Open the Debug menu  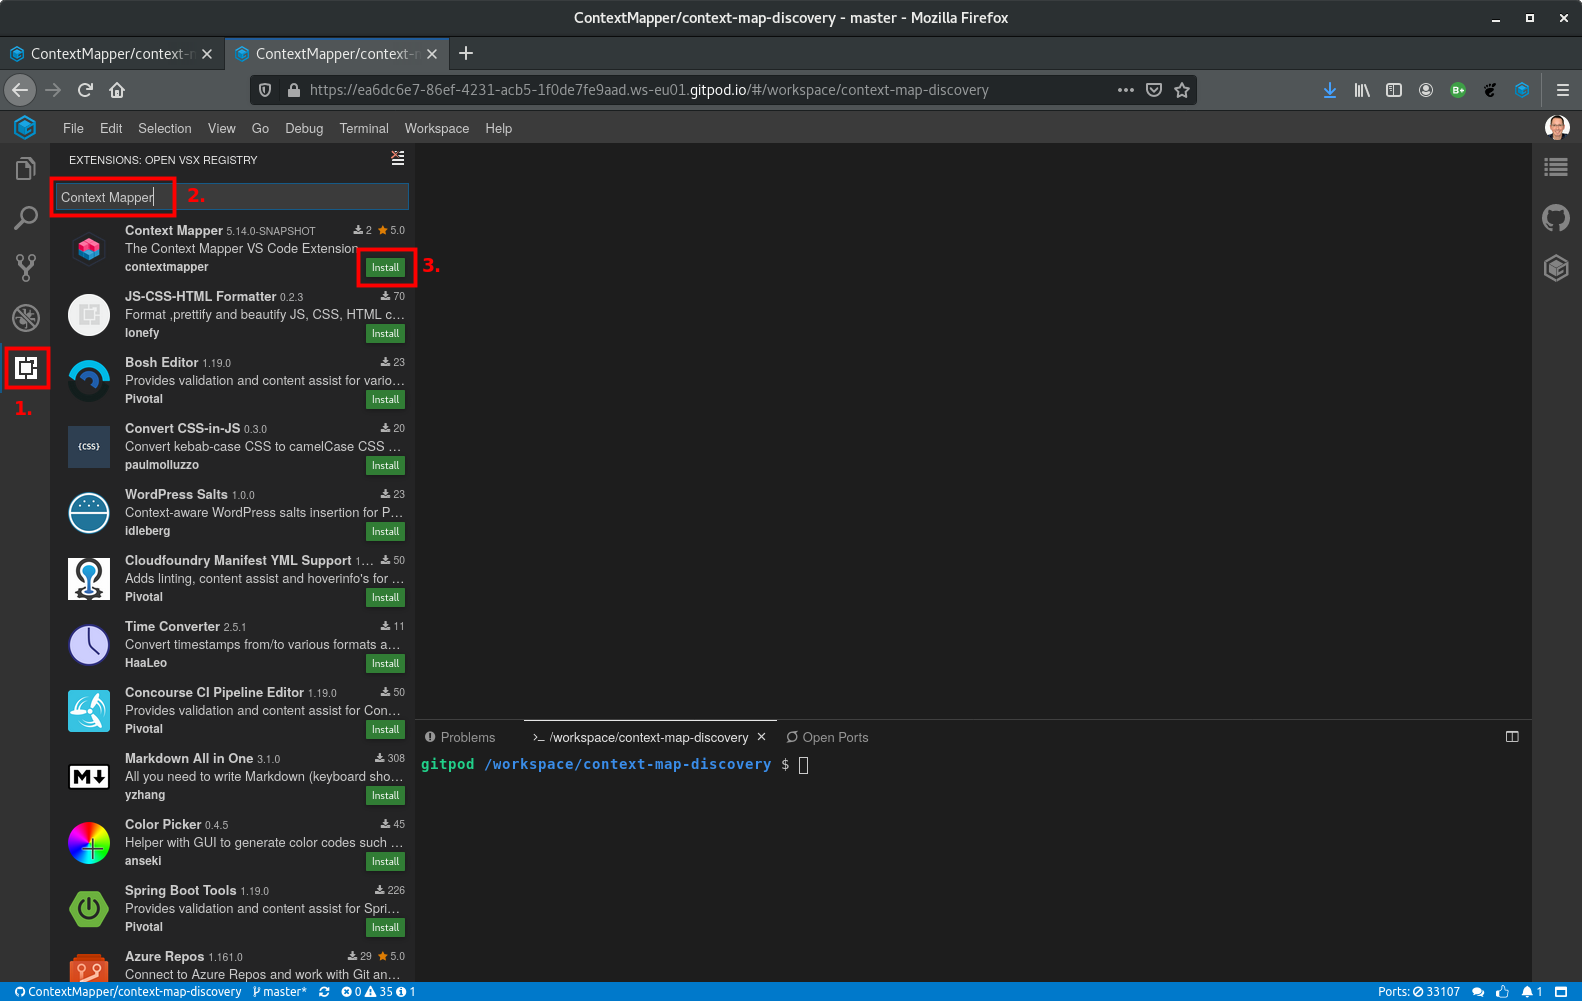click(304, 128)
